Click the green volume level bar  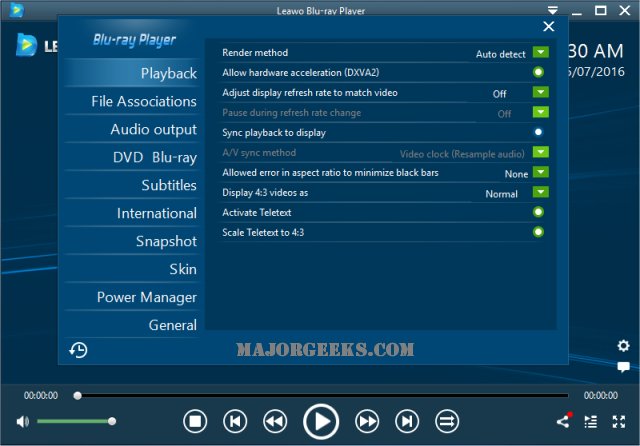(72, 421)
